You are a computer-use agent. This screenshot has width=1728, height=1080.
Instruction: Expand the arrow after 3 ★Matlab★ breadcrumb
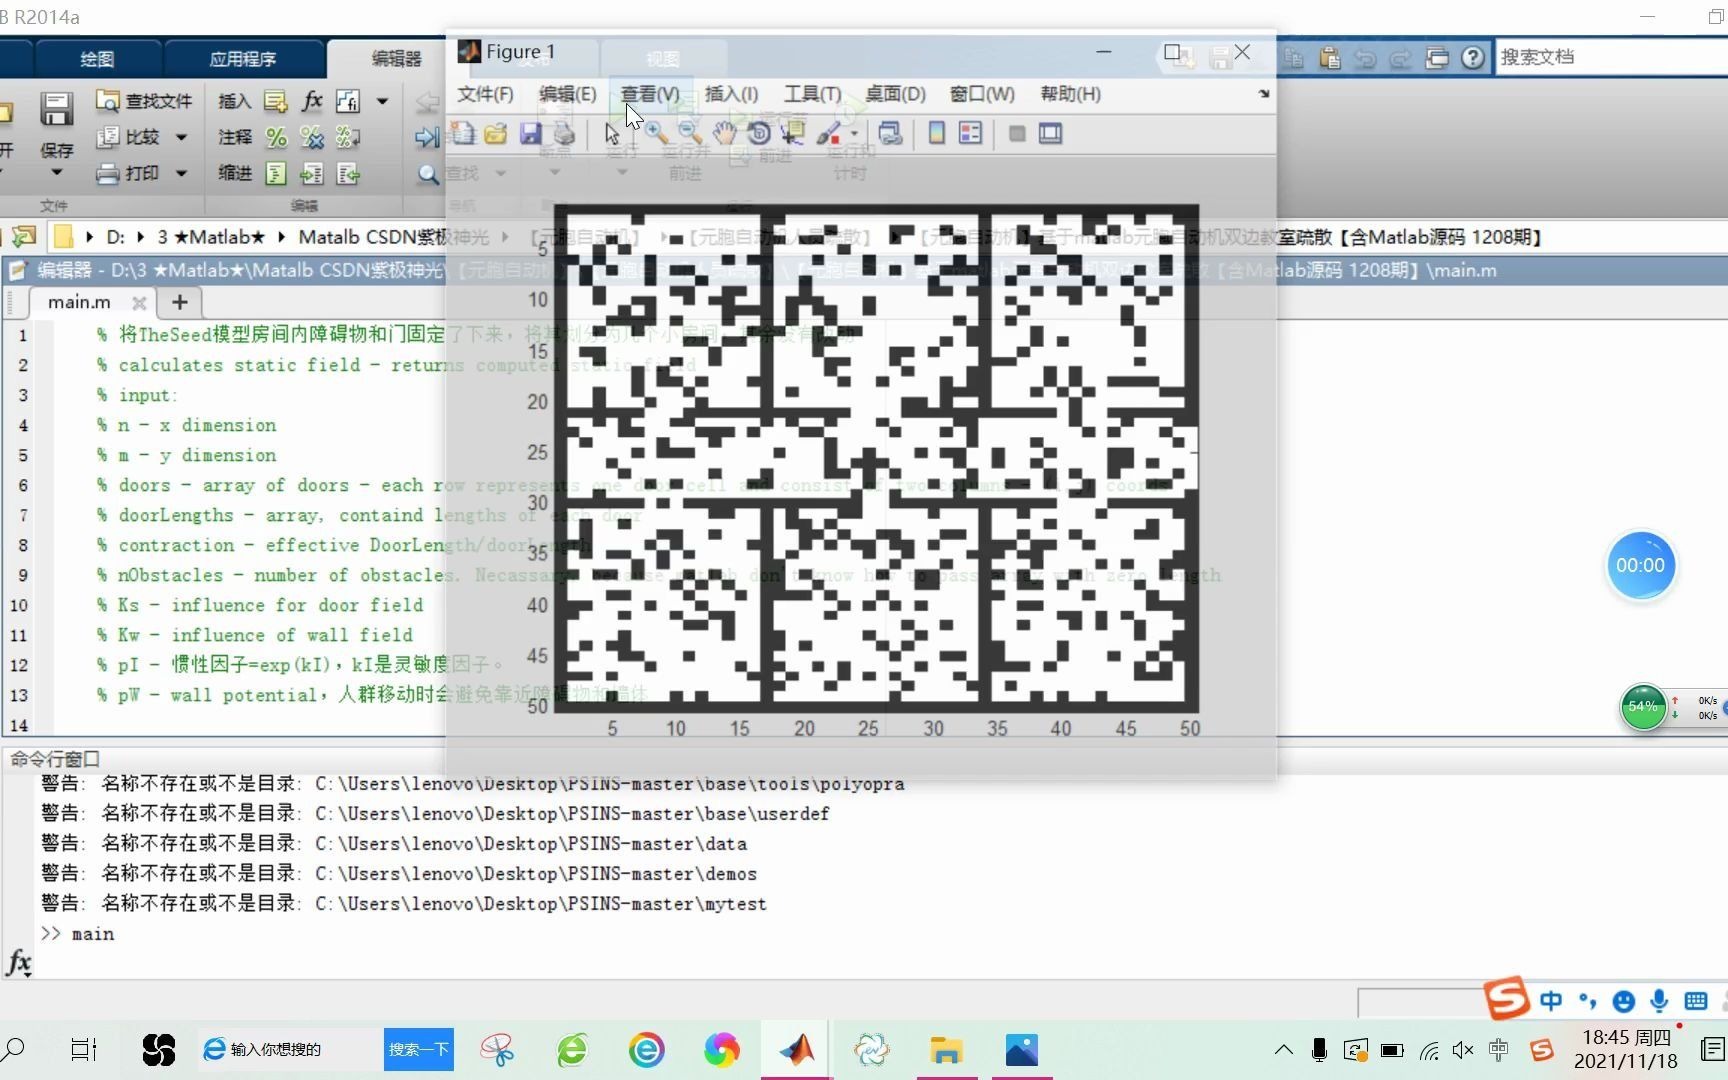[281, 237]
